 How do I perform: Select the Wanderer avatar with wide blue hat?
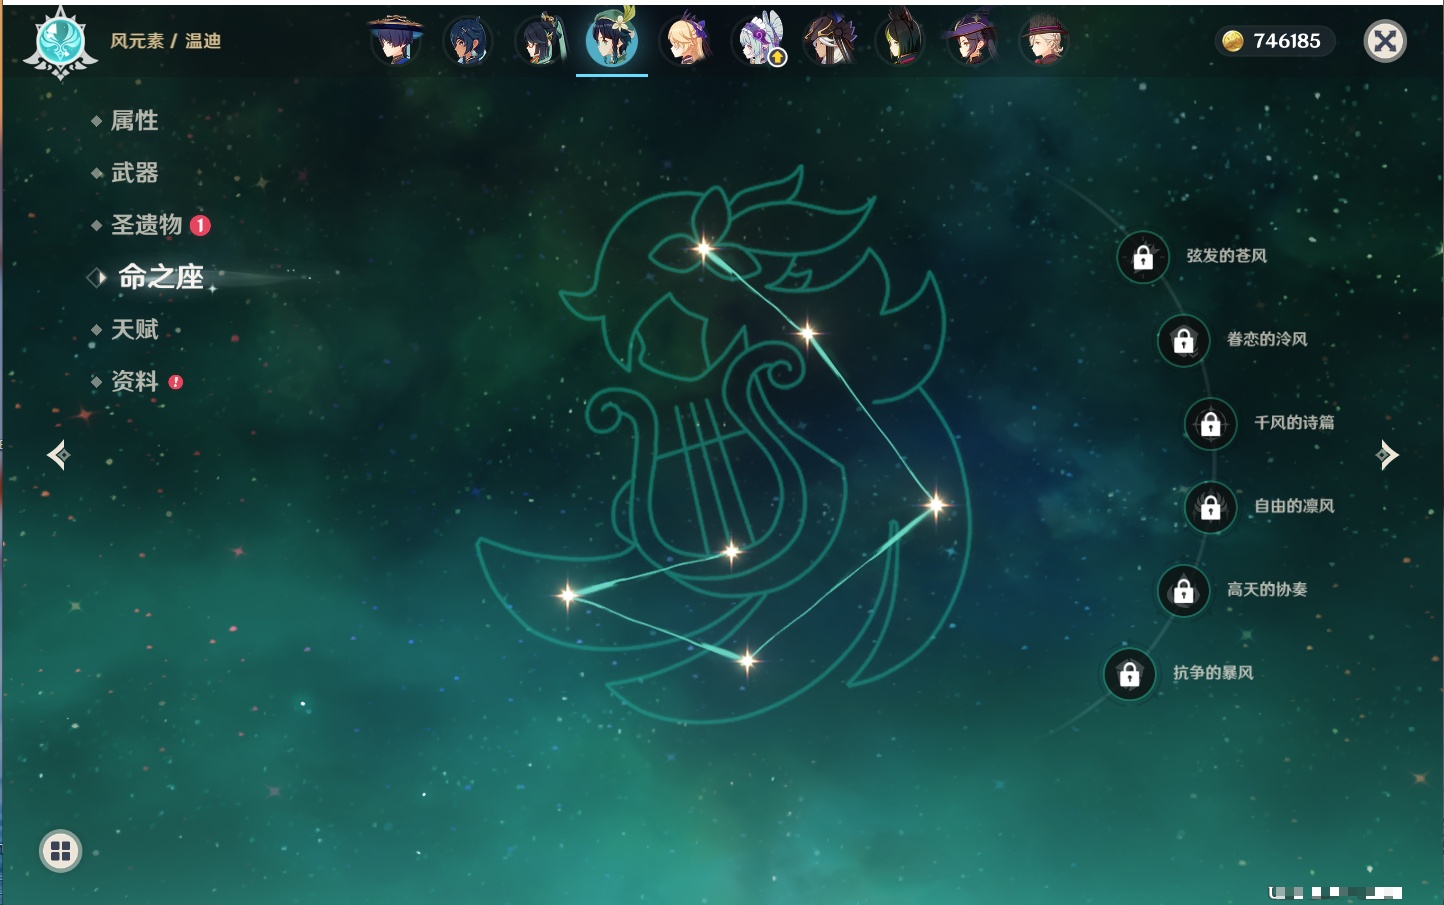396,40
